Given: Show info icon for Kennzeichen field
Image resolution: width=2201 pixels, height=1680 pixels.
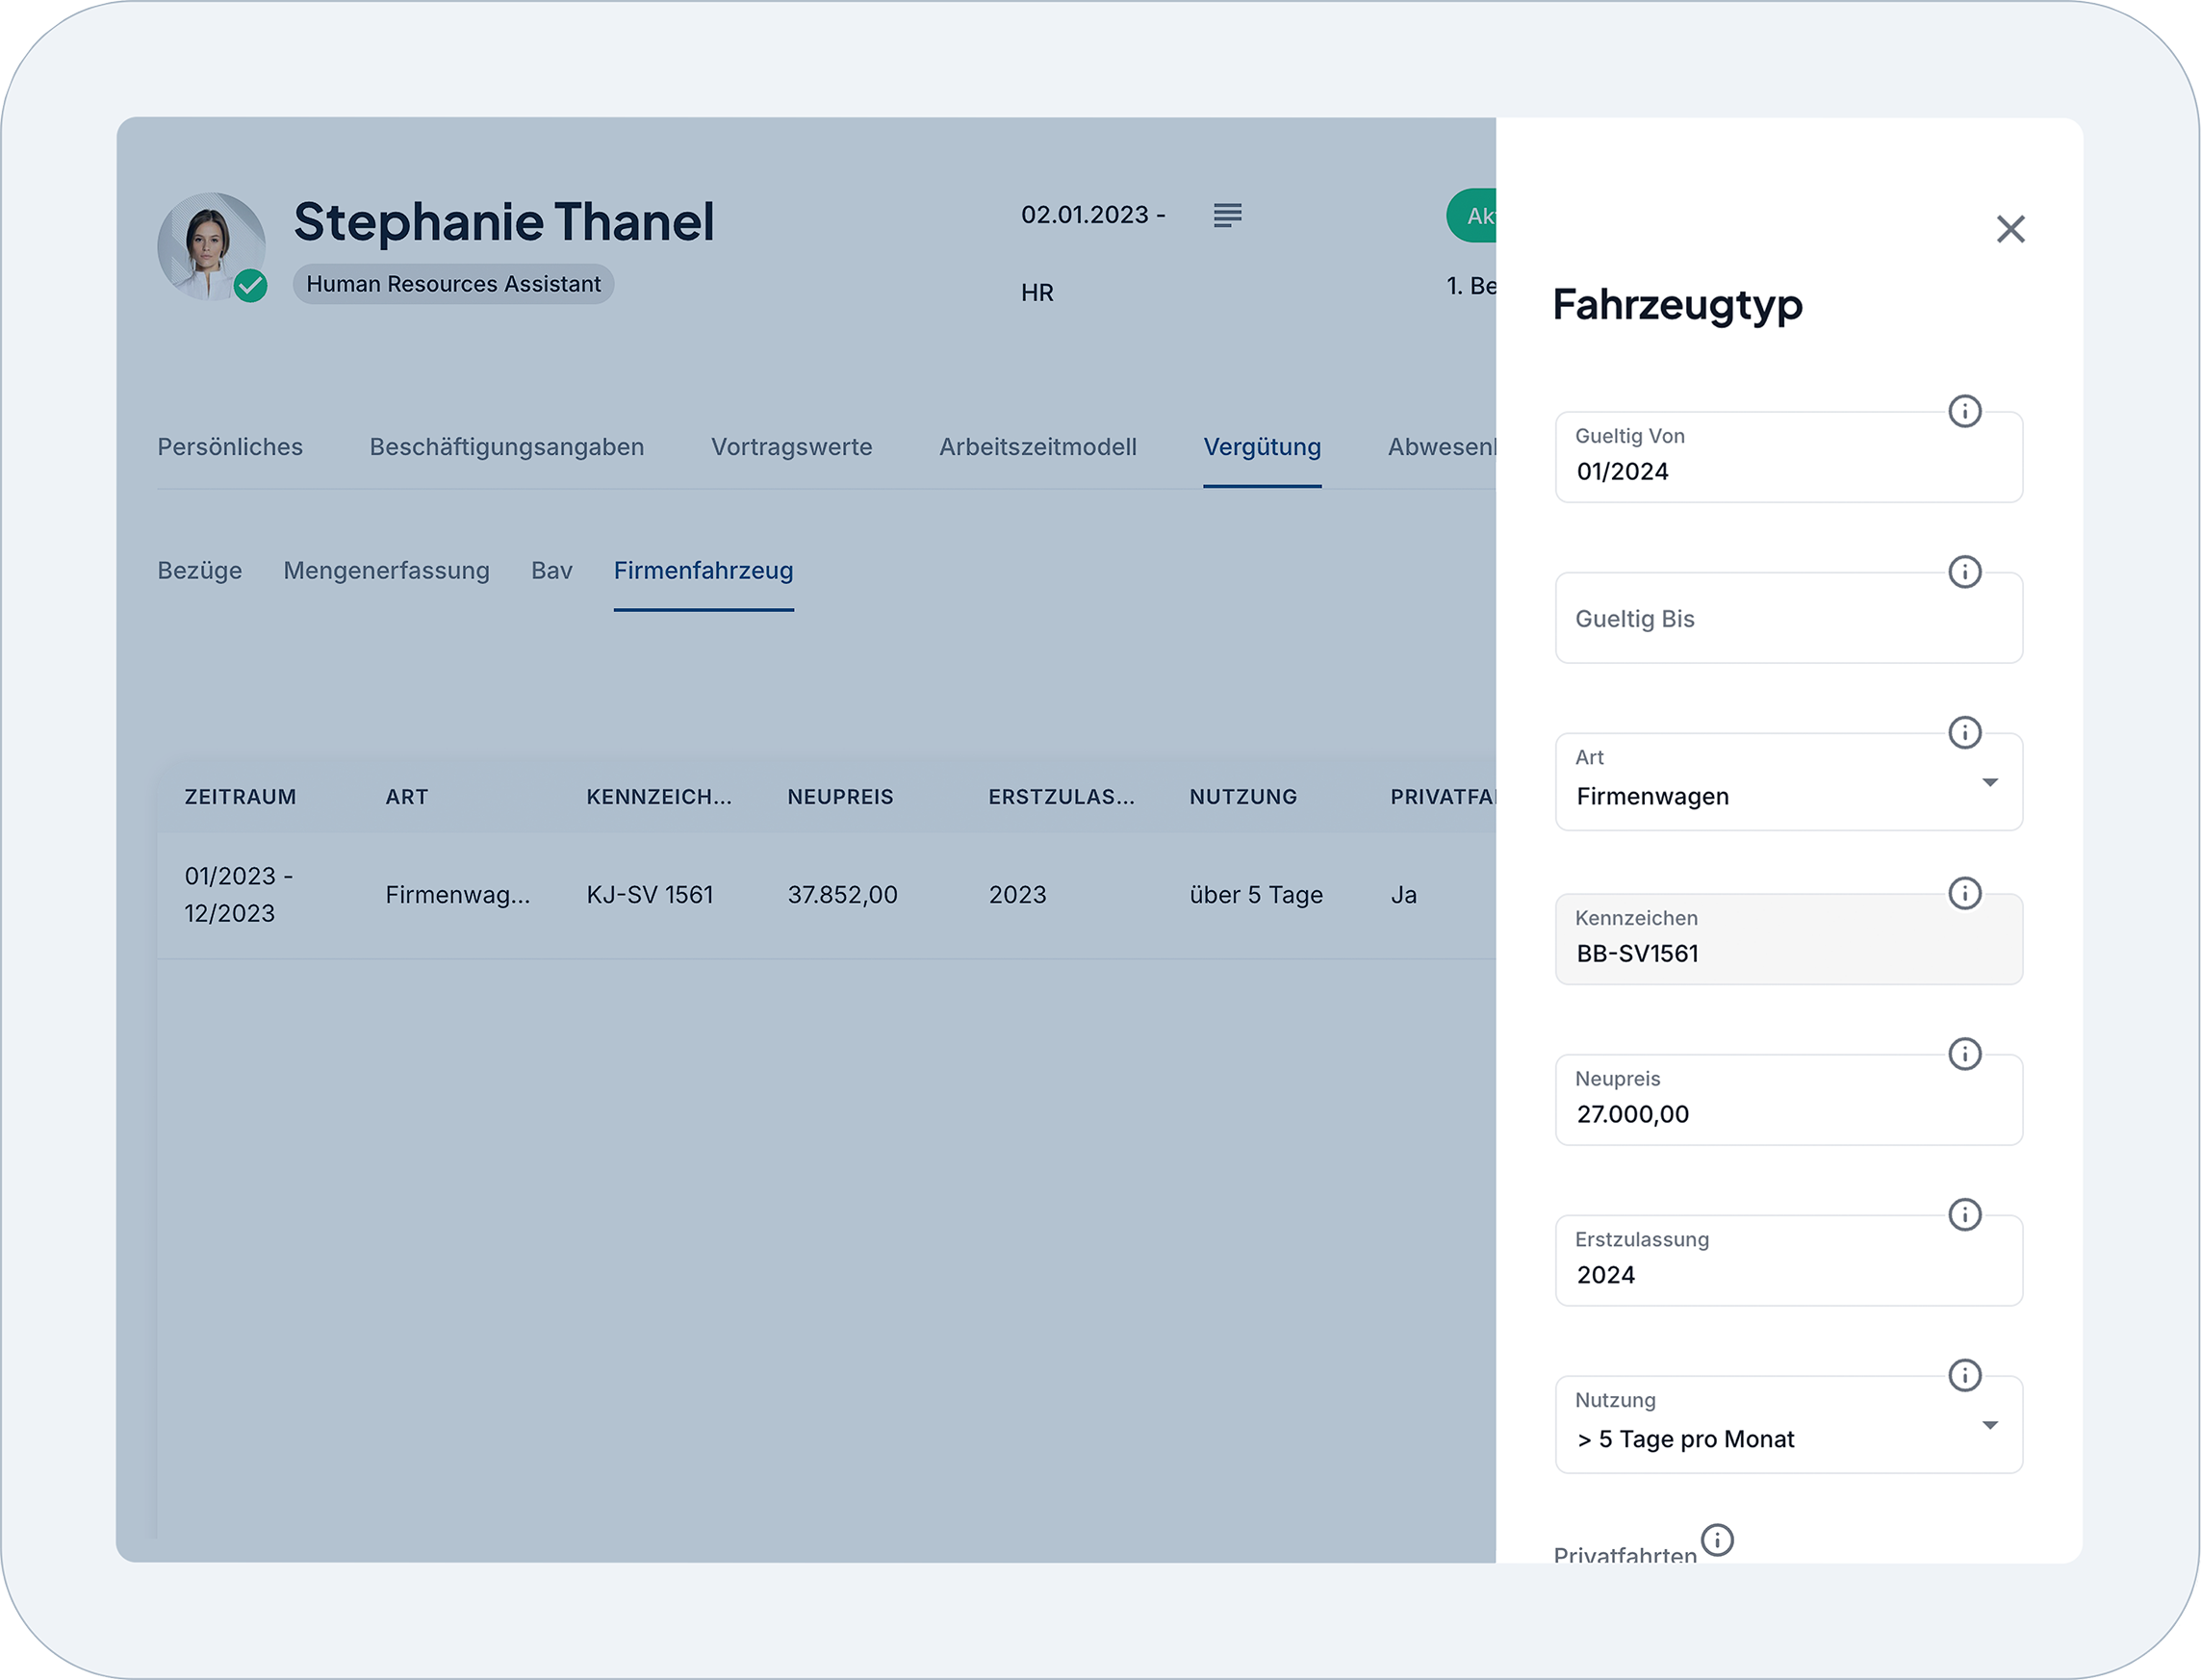Looking at the screenshot, I should 1964,893.
